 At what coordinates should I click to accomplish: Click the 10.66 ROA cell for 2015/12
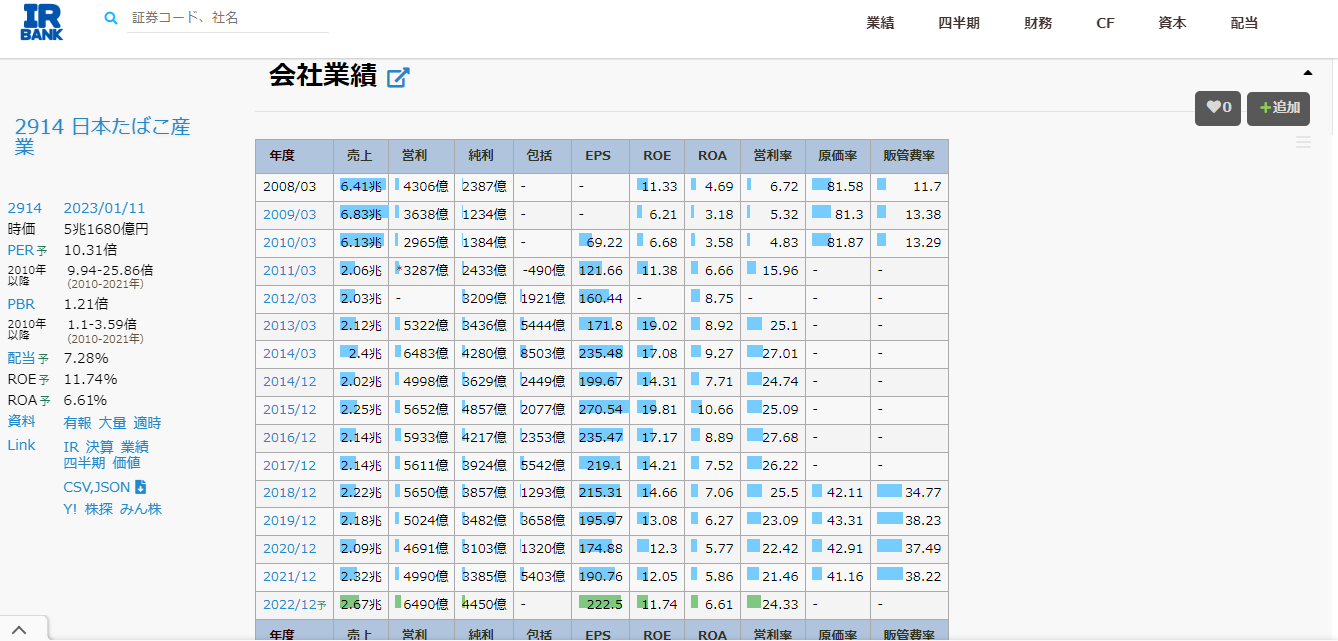click(712, 410)
